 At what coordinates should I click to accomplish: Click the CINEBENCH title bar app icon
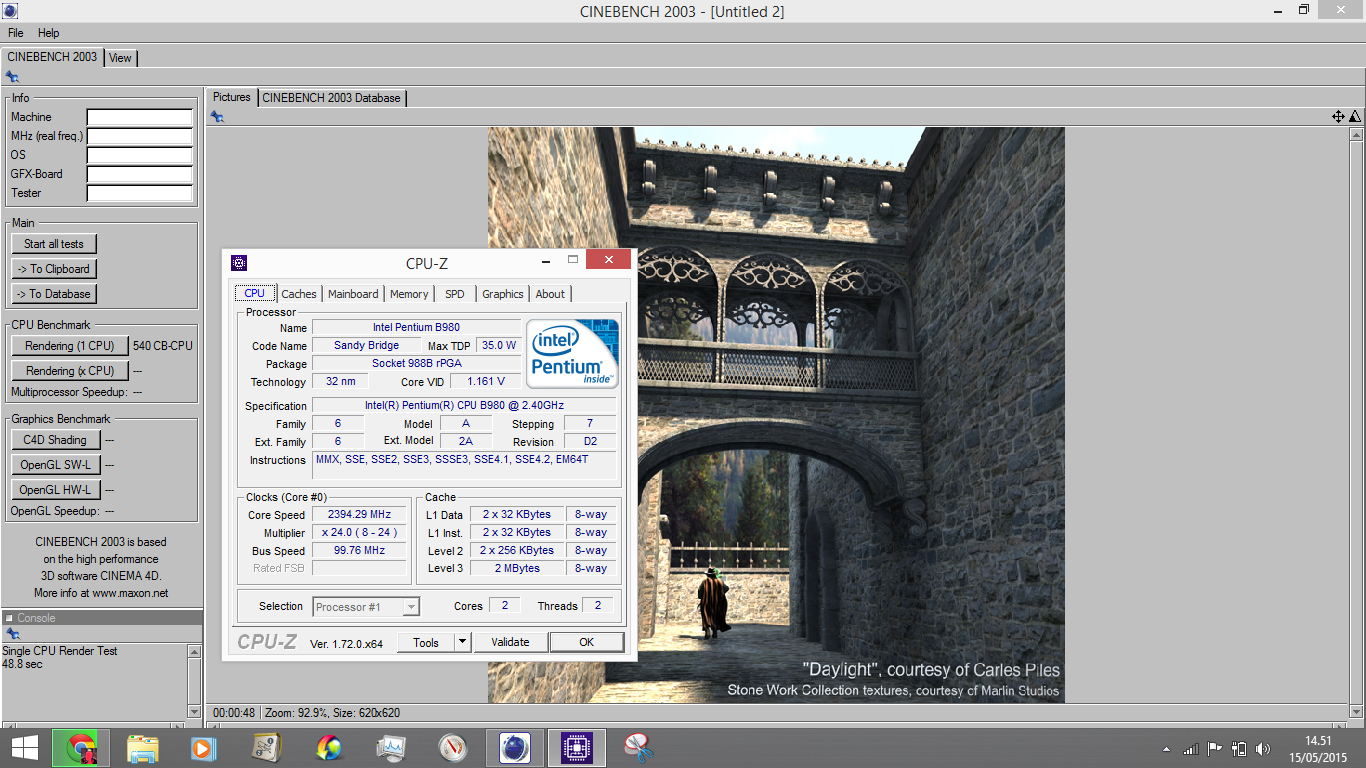click(x=10, y=11)
